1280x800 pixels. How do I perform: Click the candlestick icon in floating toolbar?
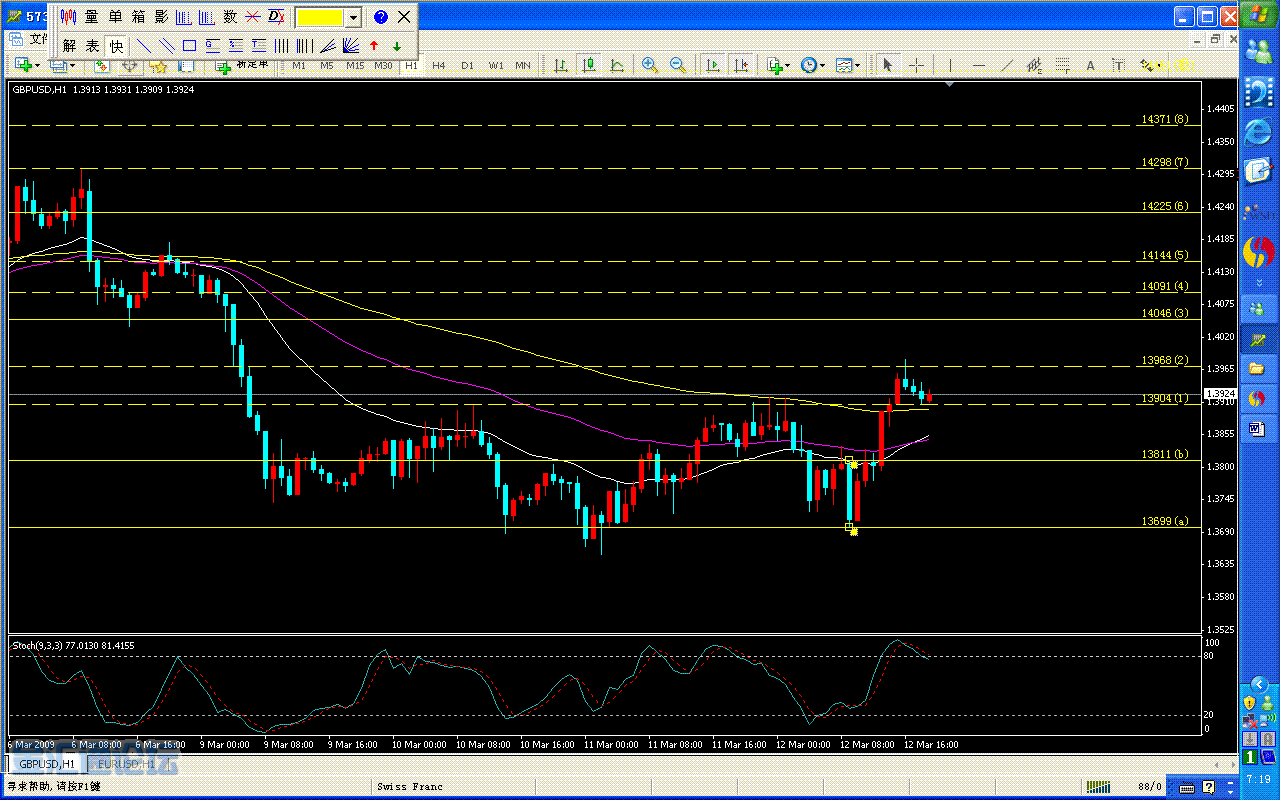[x=69, y=17]
